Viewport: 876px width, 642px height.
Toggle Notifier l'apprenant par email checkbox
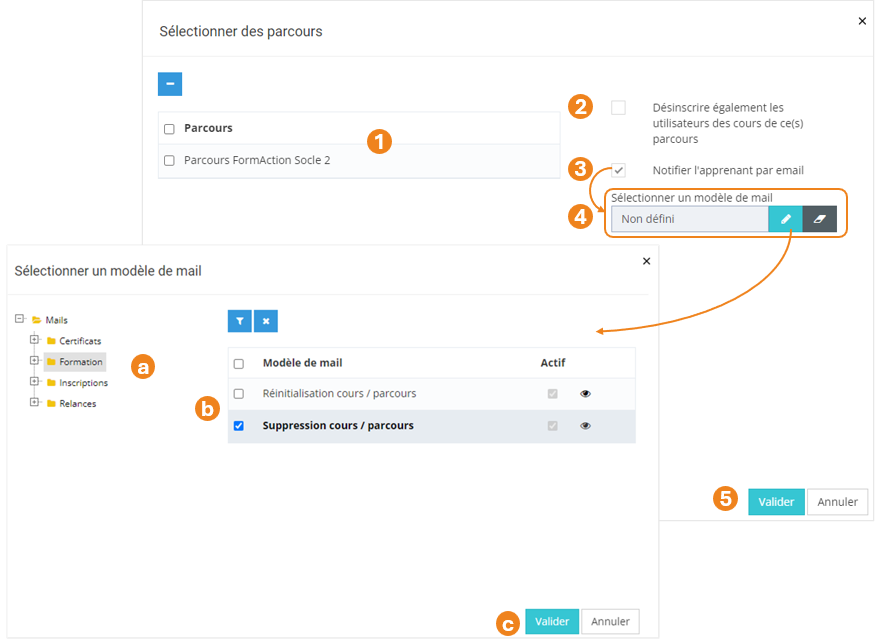click(618, 170)
